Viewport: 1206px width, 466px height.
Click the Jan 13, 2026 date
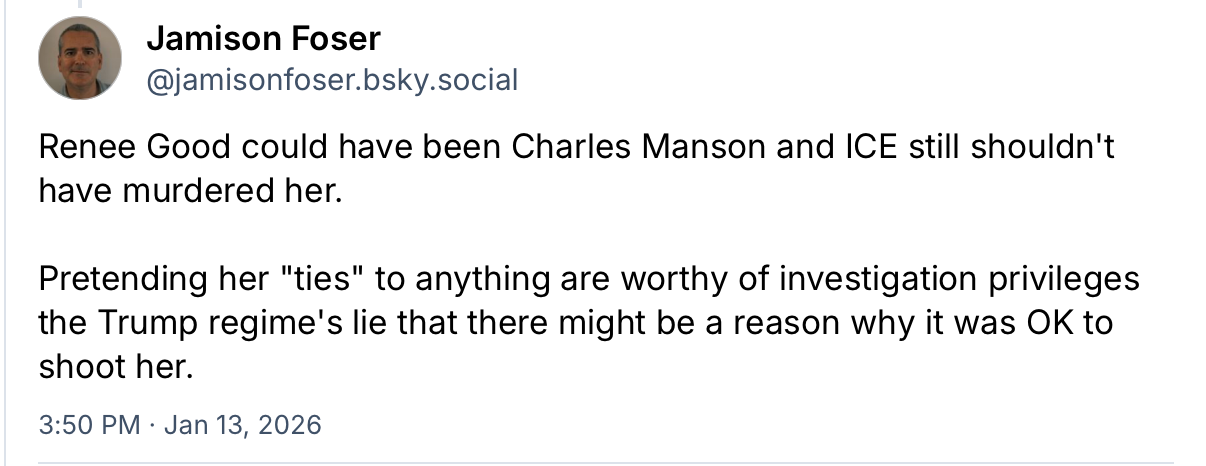point(242,424)
